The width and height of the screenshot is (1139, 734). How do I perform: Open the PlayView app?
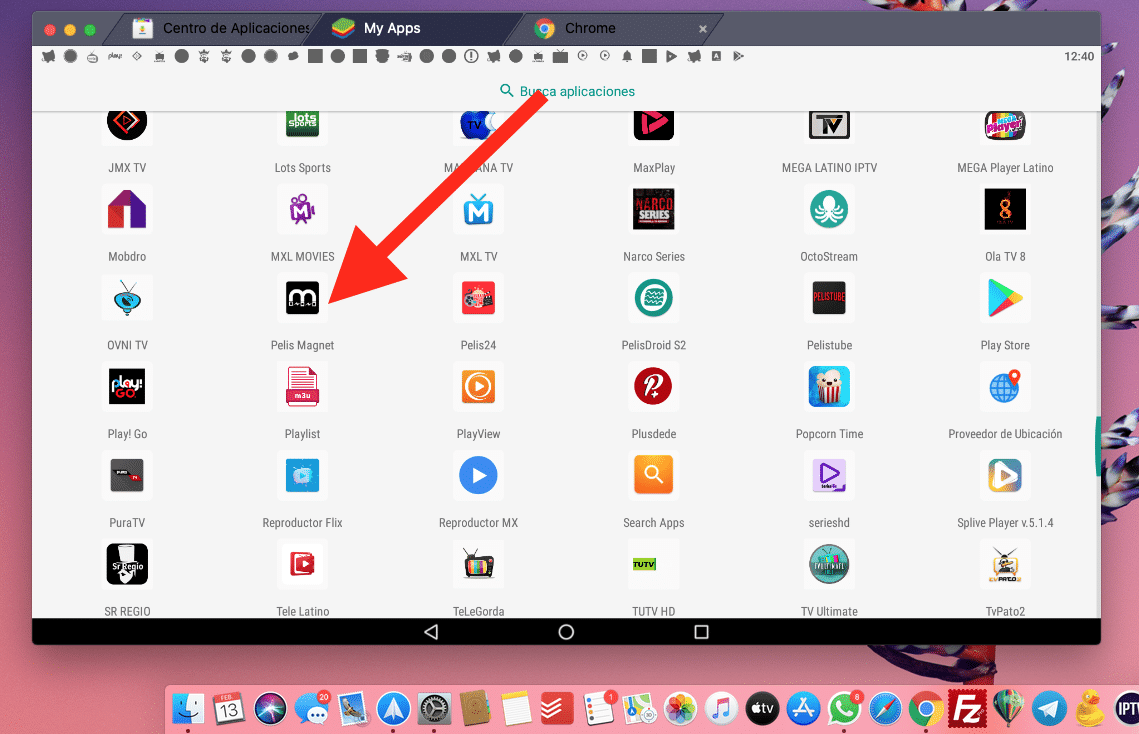point(478,387)
